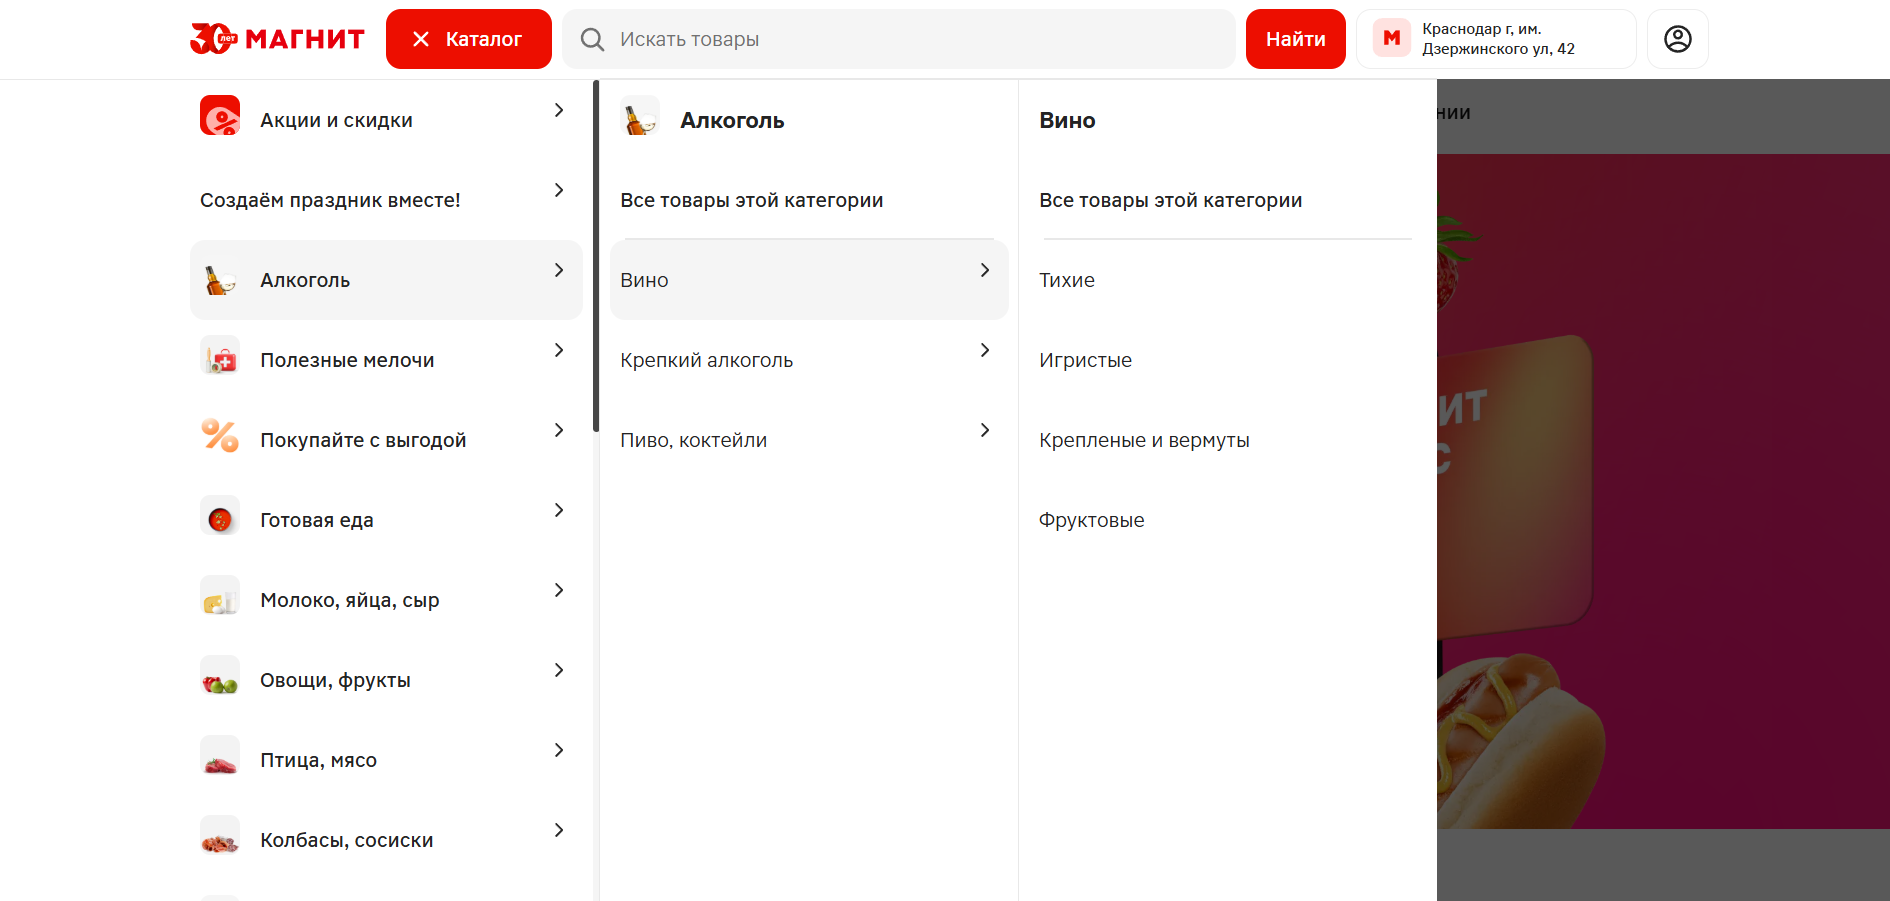The height and width of the screenshot is (901, 1890).
Task: Expand Акции и скидки chevron
Action: 559,110
